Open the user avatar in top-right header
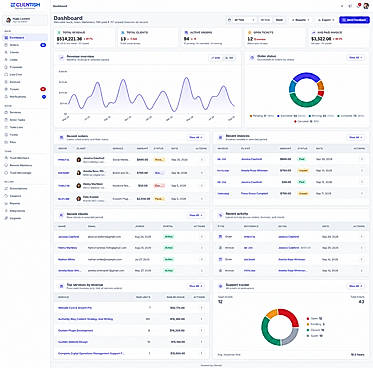This screenshot has height=368, width=373. (x=366, y=6)
